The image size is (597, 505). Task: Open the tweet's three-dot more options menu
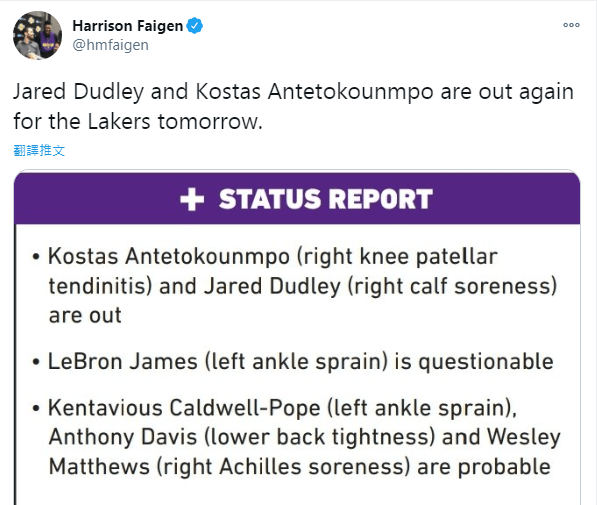coord(571,25)
